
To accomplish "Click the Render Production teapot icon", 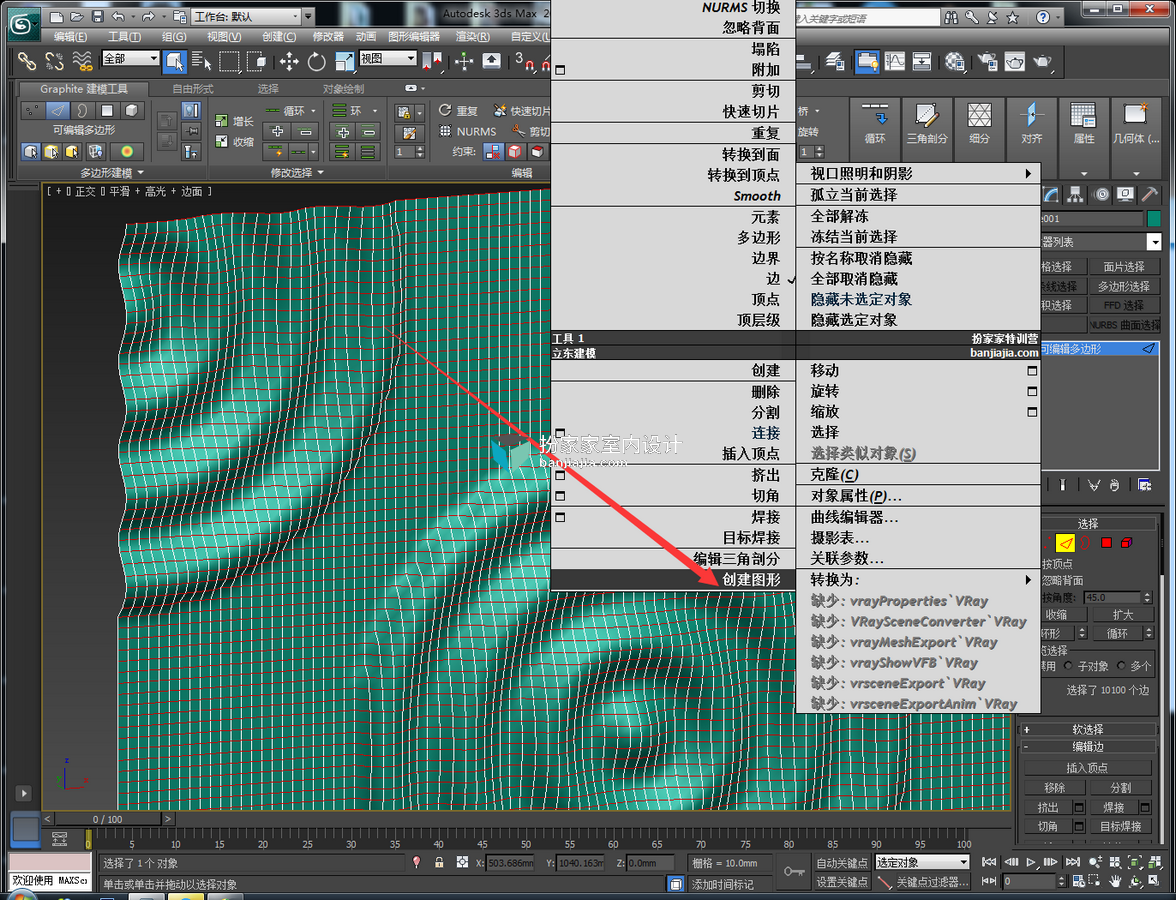I will coord(1043,61).
